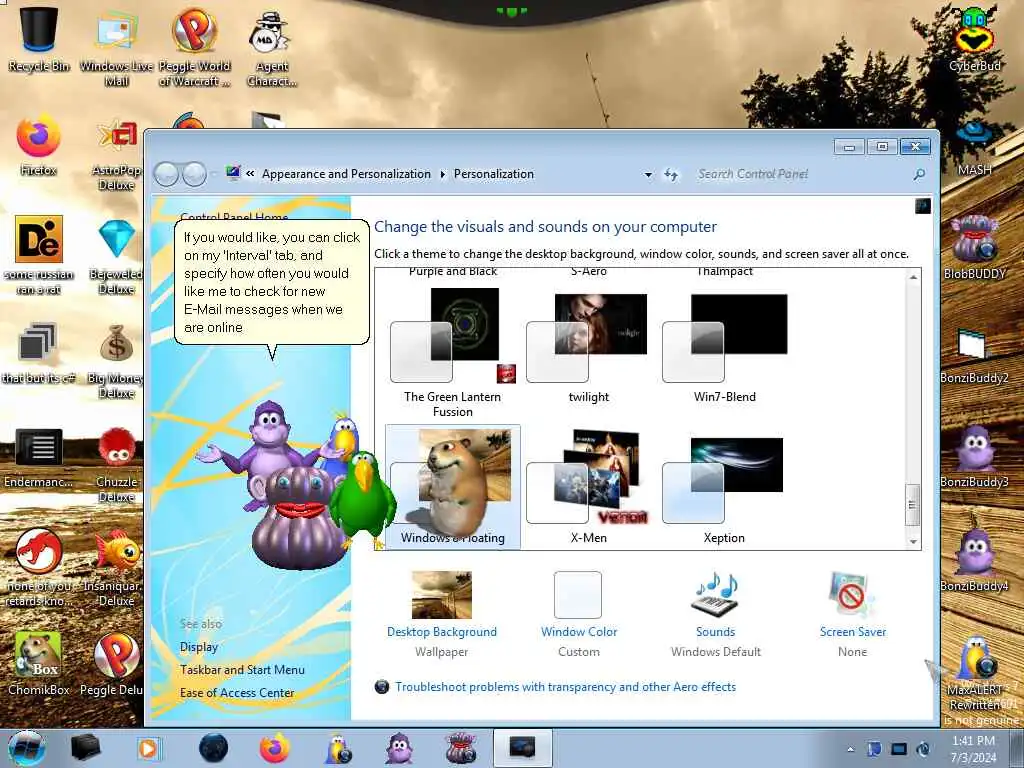Viewport: 1024px width, 768px height.
Task: Open ChomikBox desktop shortcut
Action: 39,663
